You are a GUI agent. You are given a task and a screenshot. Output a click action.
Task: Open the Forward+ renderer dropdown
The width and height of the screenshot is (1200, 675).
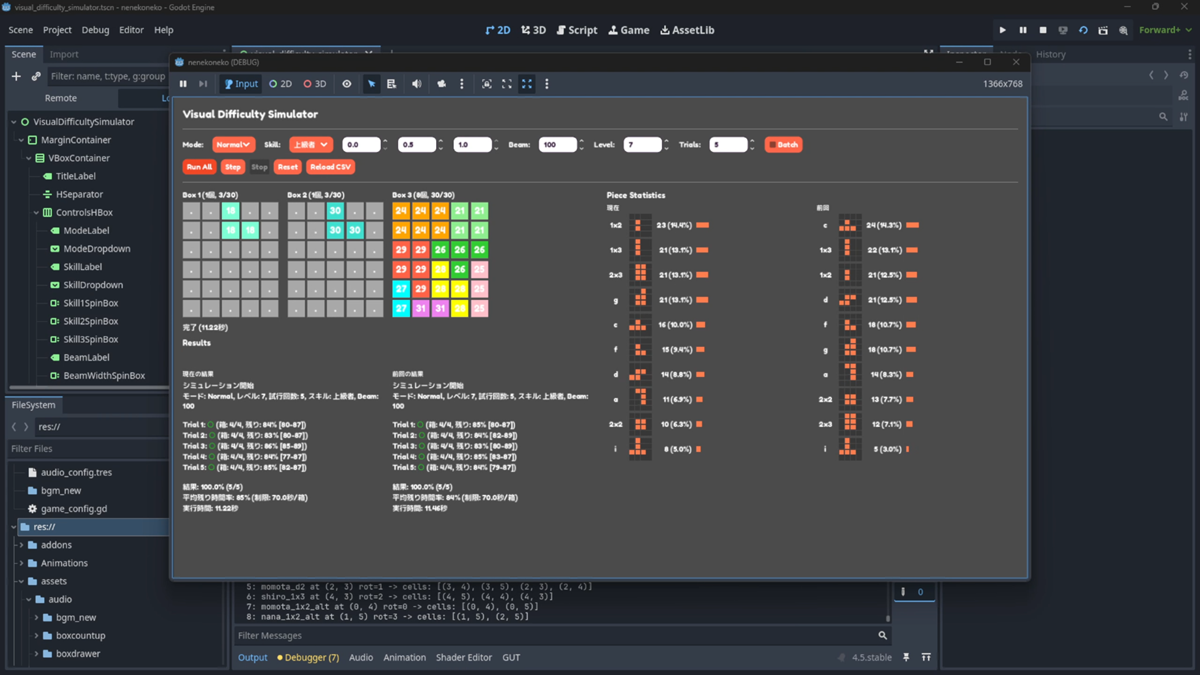click(x=1165, y=30)
